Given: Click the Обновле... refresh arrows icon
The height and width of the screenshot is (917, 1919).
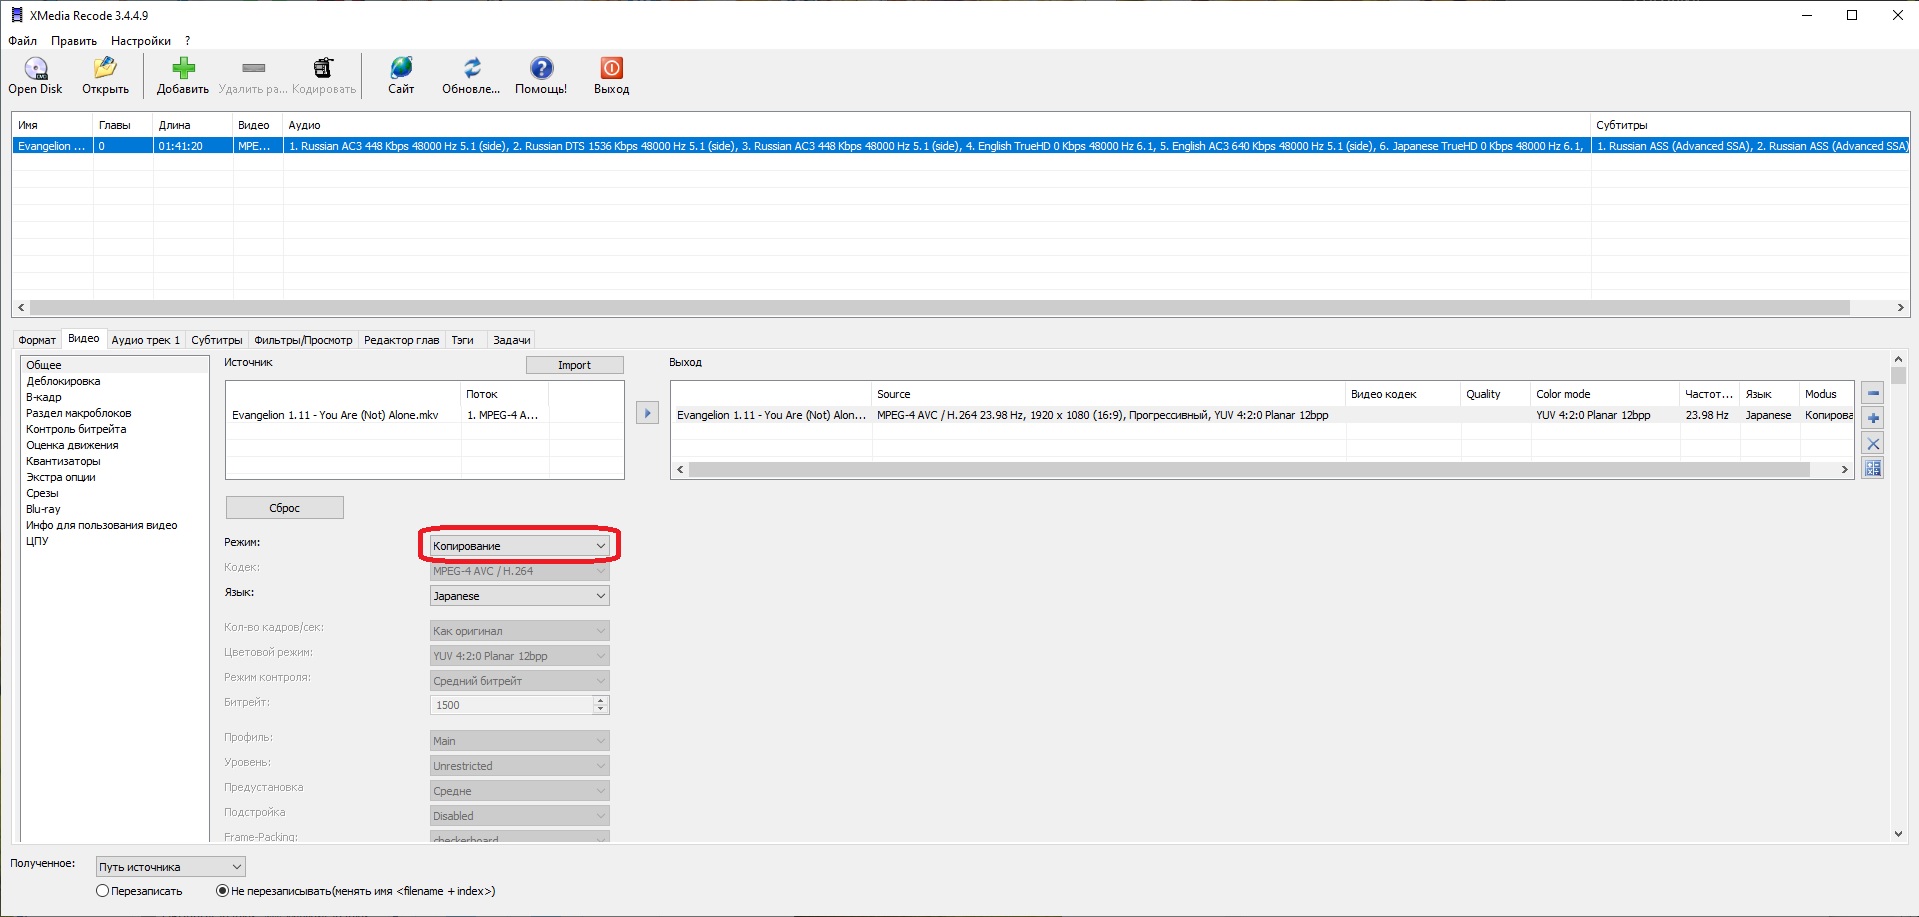Looking at the screenshot, I should [471, 68].
